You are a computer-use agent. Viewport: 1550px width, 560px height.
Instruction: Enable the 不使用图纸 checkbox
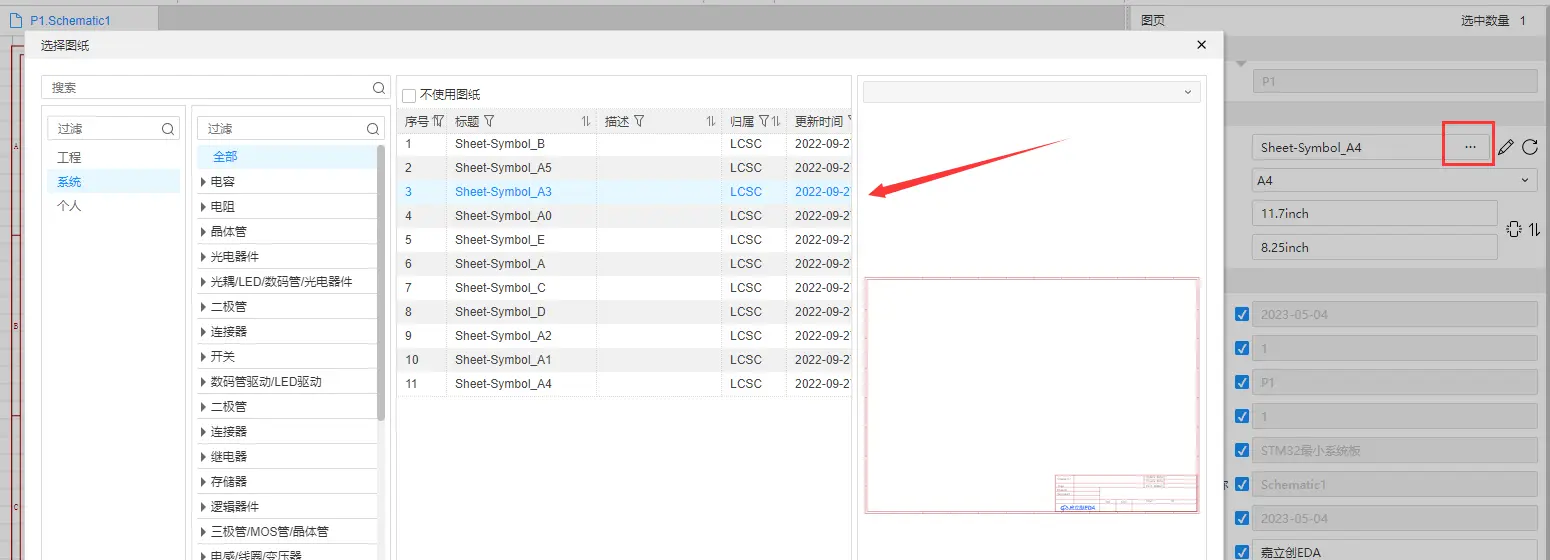(409, 95)
